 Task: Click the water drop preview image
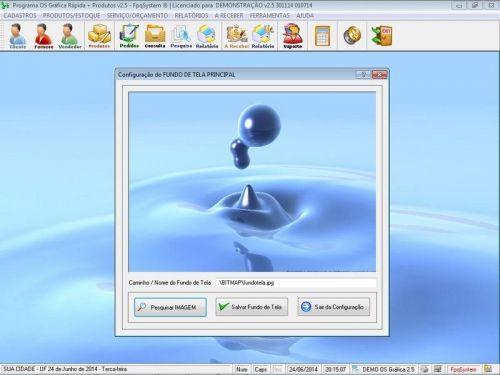pyautogui.click(x=252, y=182)
